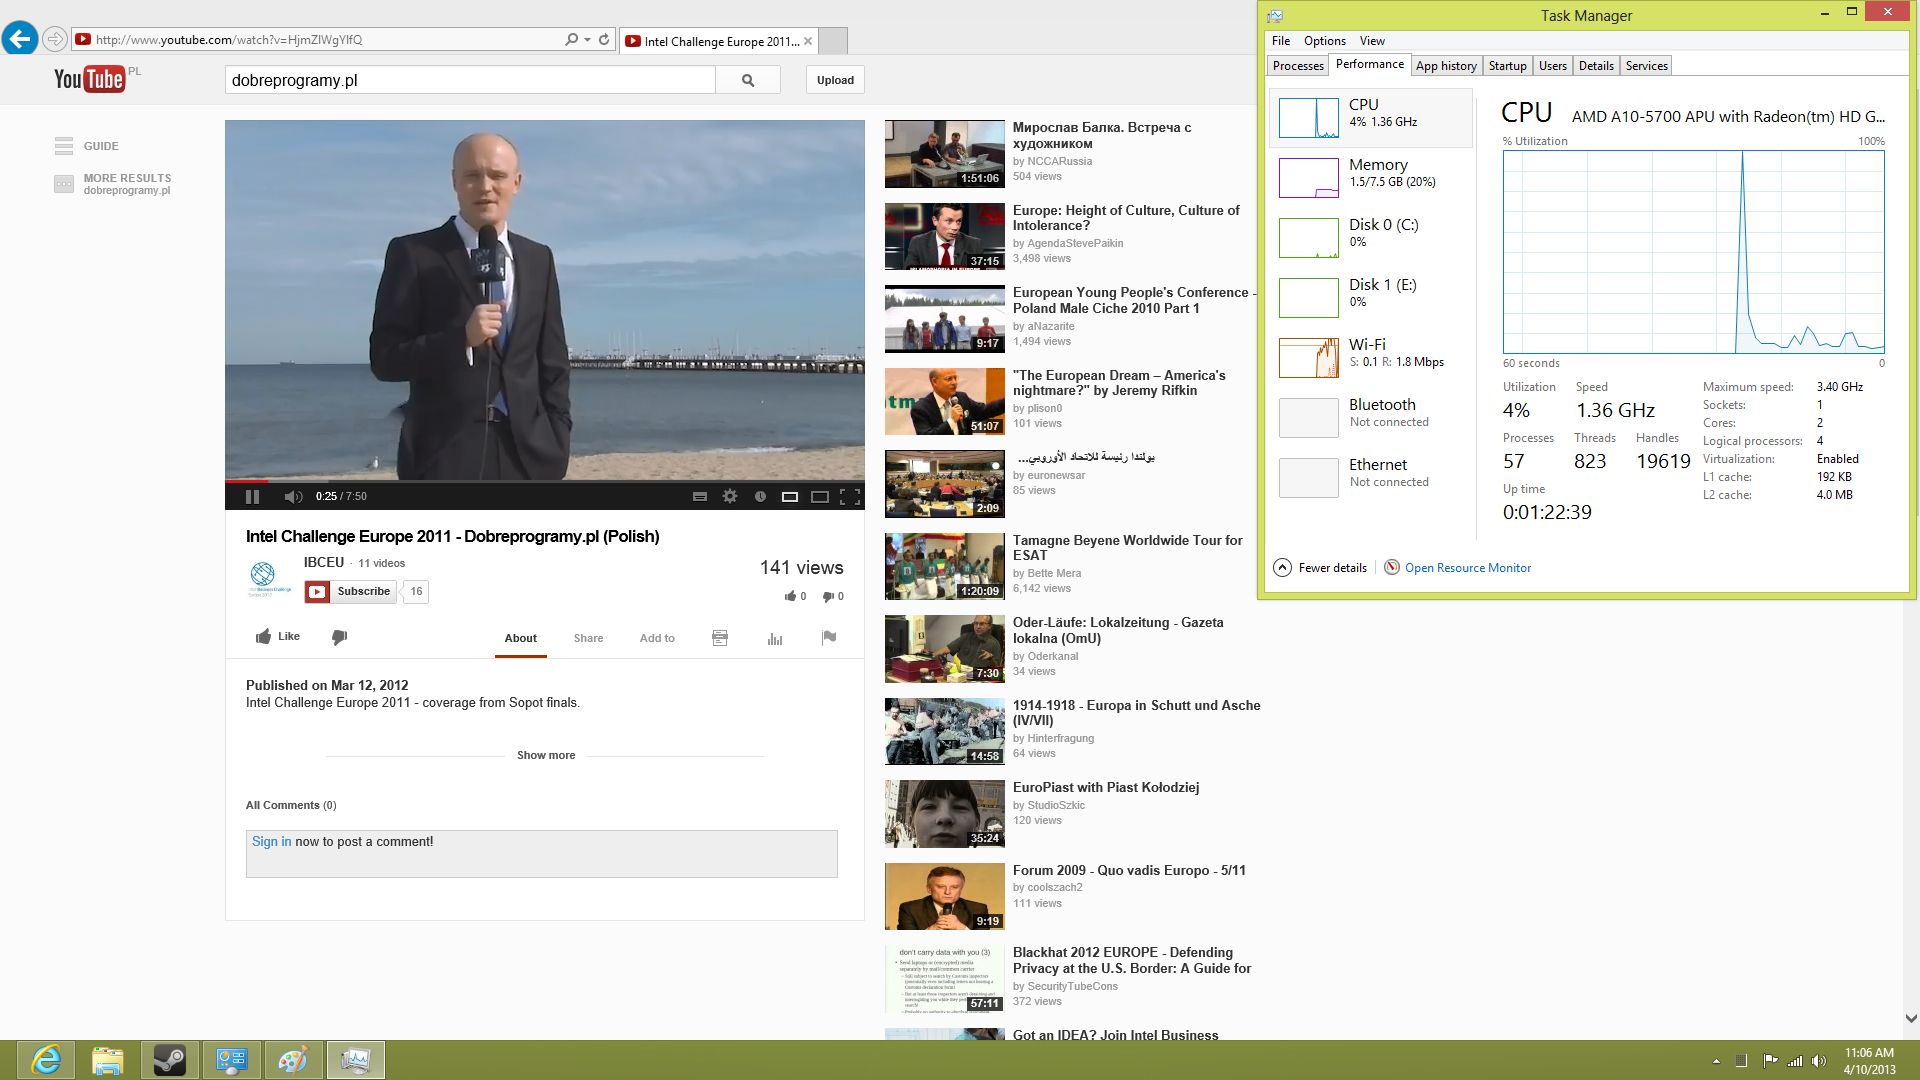Switch to Processes tab in Task Manager
The height and width of the screenshot is (1080, 1920).
click(x=1298, y=66)
